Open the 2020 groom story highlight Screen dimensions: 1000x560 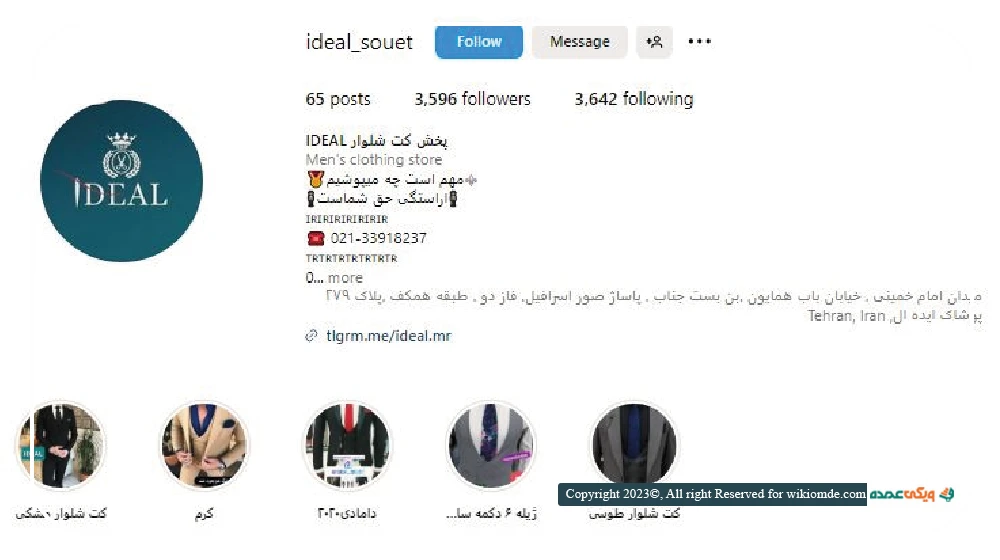347,445
